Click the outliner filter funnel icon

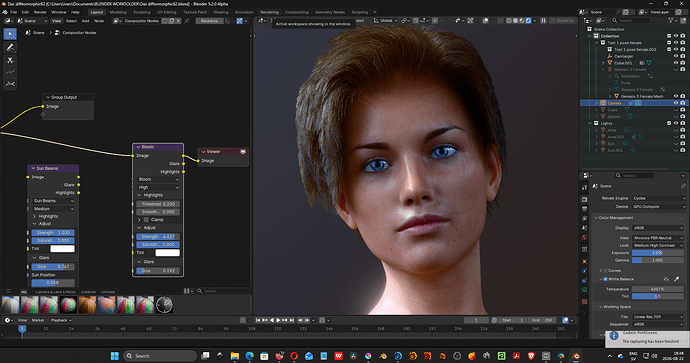pos(671,21)
